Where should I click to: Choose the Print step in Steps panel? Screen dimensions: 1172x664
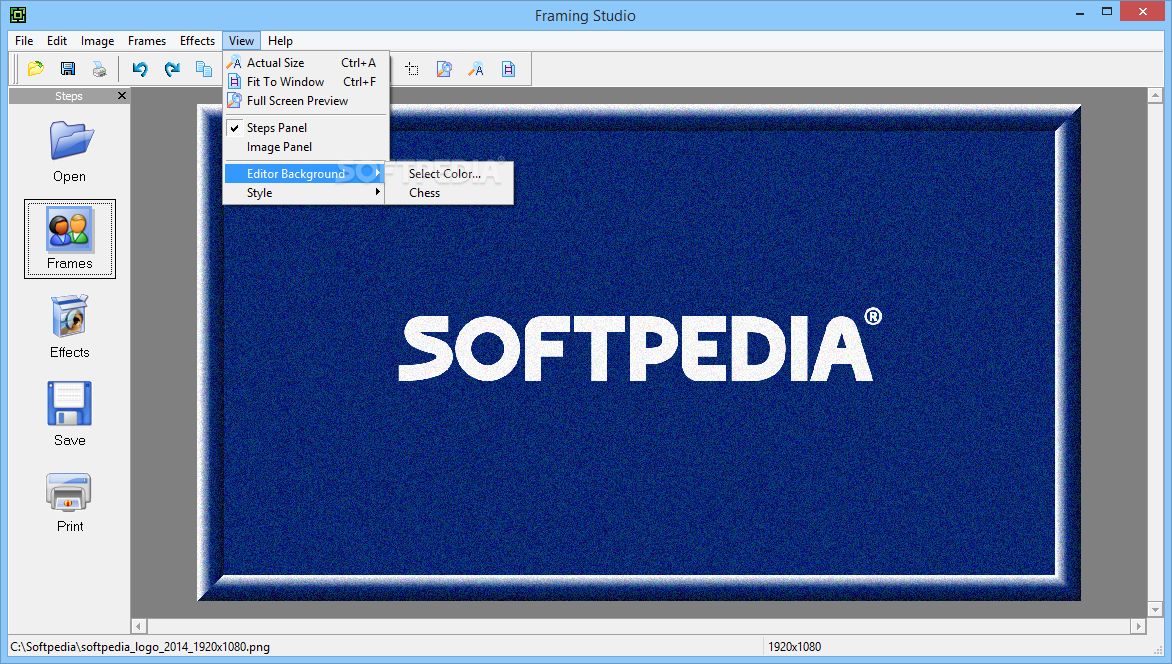point(70,502)
